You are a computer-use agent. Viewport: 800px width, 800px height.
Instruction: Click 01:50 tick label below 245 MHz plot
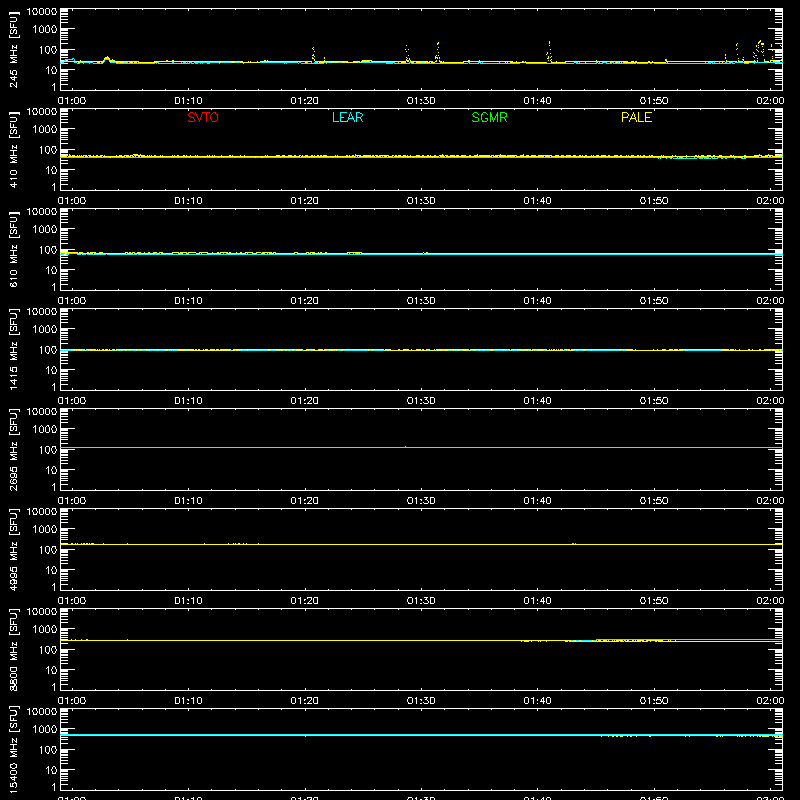pos(654,101)
